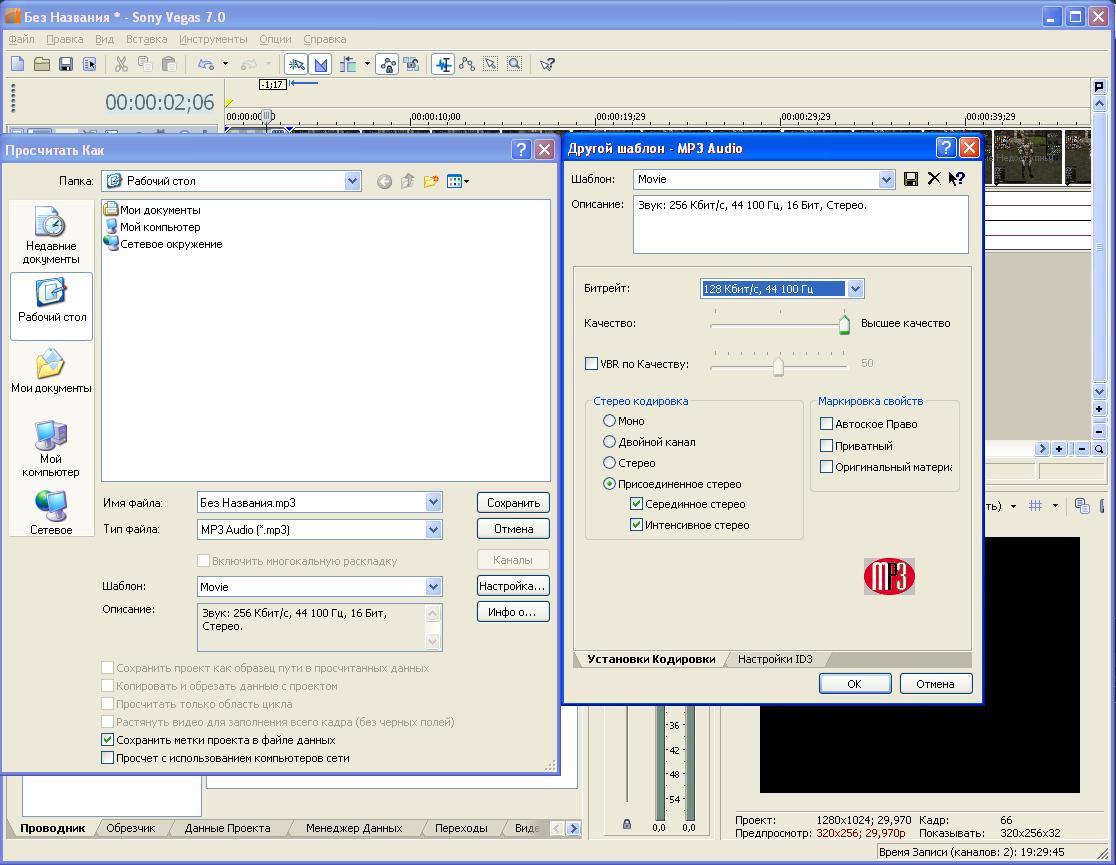Save the MP3 template with floppy icon
Viewport: 1116px width, 865px height.
click(x=910, y=179)
